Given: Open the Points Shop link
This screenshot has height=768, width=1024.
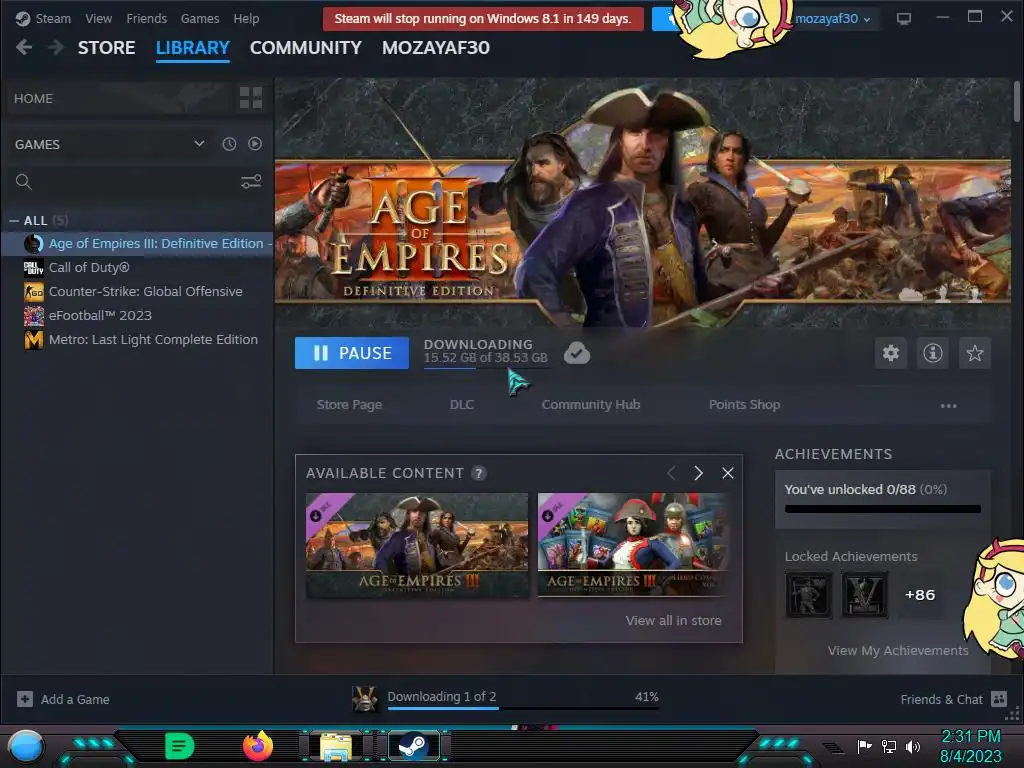Looking at the screenshot, I should point(744,405).
